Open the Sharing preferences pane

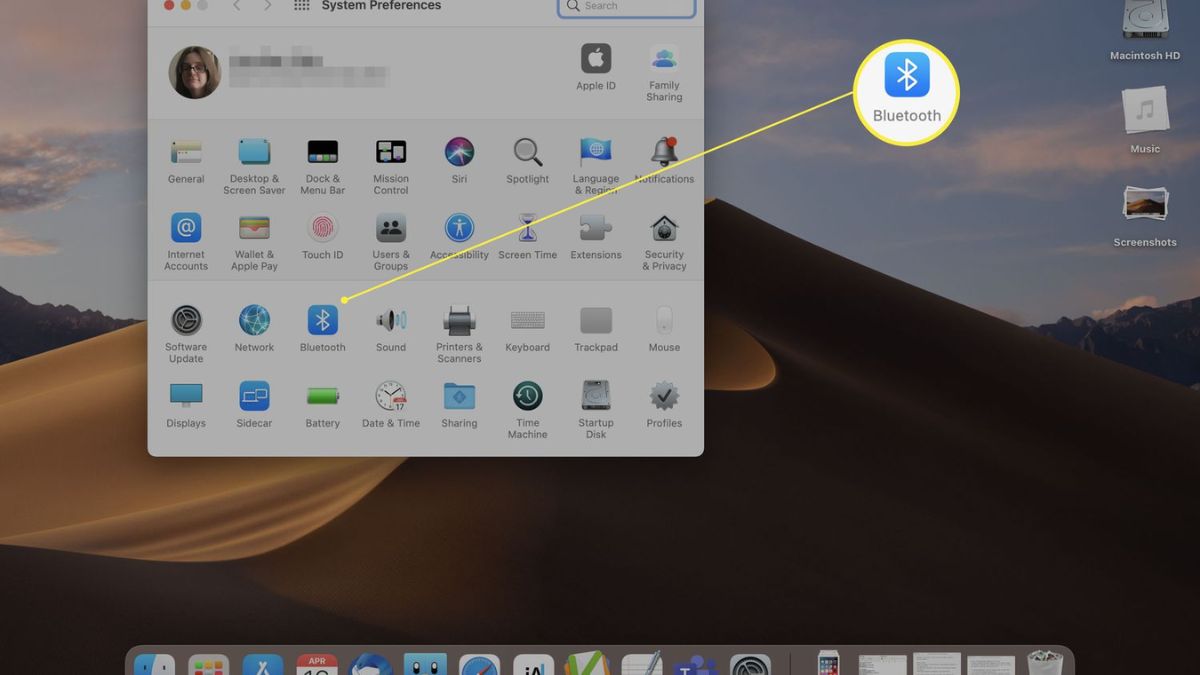(x=459, y=396)
